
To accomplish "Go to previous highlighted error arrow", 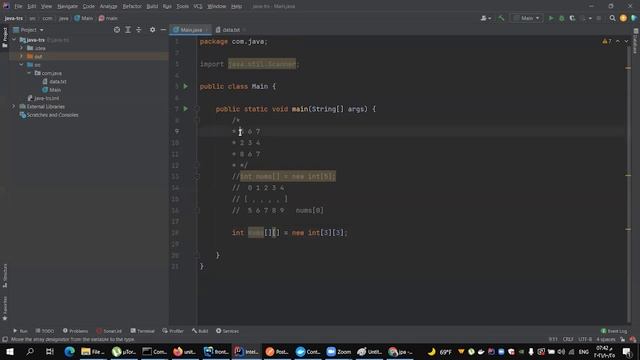I will click(x=618, y=41).
